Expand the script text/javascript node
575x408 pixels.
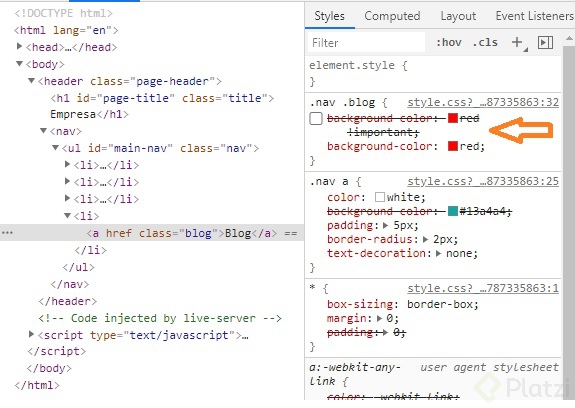(x=32, y=334)
